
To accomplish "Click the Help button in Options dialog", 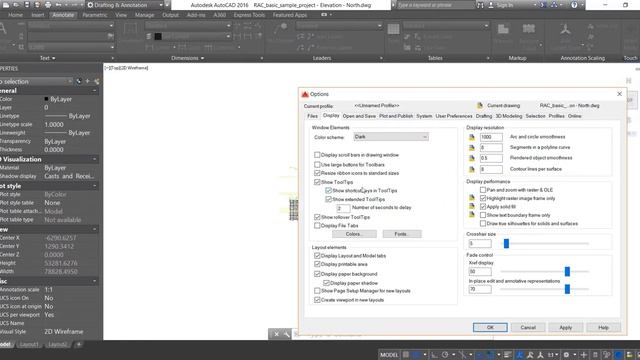I will [603, 327].
